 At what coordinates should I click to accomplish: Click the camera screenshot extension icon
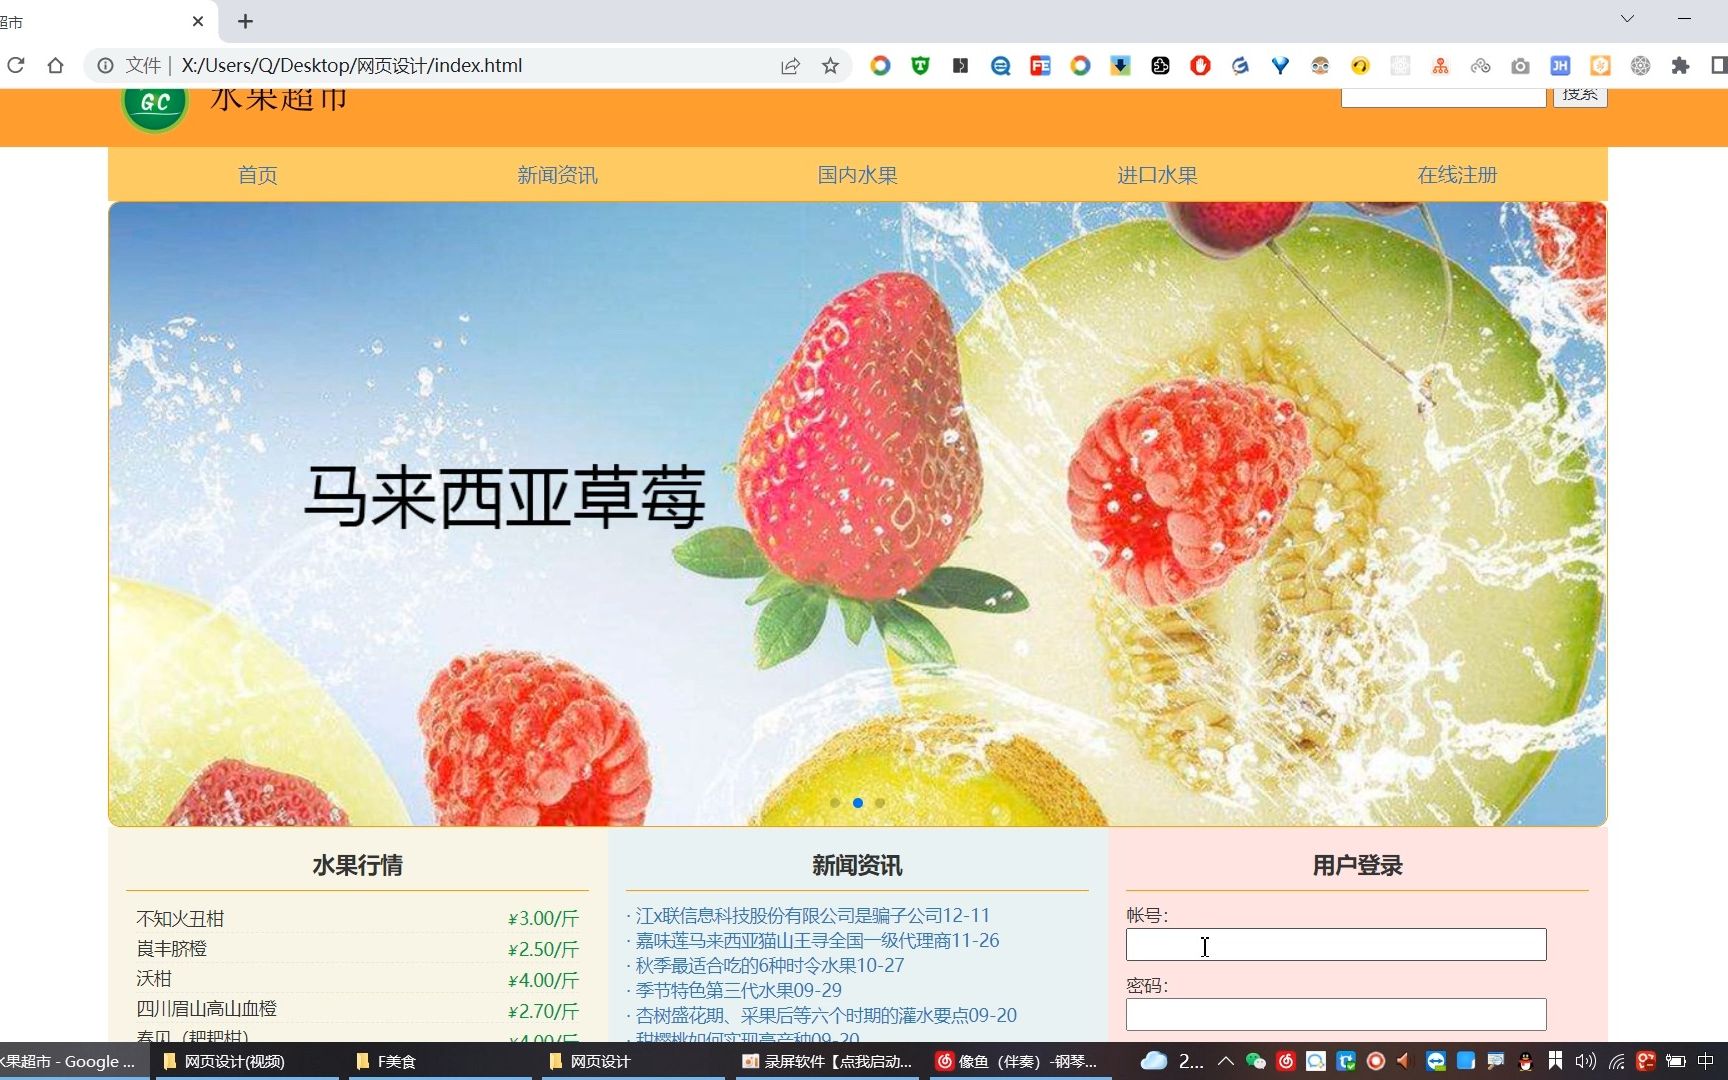(1521, 65)
